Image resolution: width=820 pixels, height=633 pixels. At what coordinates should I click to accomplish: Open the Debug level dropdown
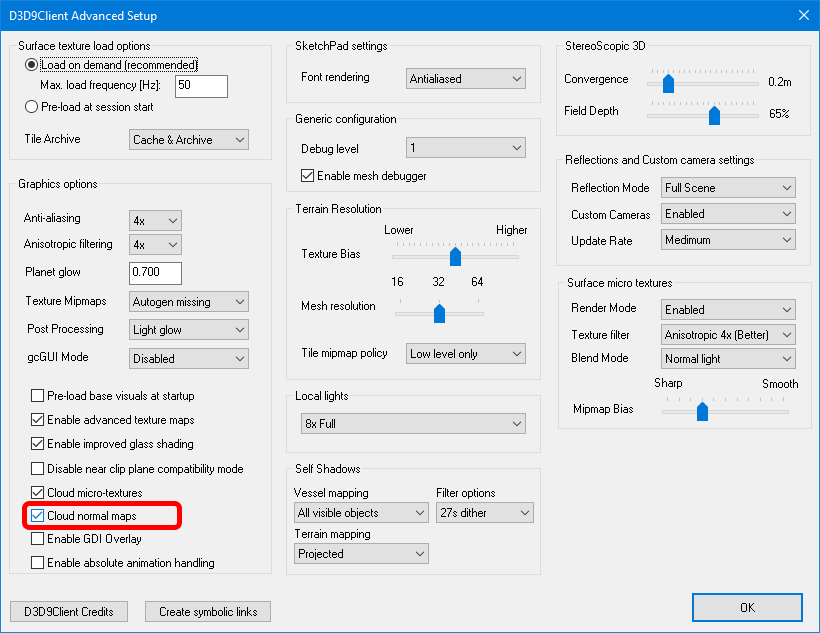466,148
